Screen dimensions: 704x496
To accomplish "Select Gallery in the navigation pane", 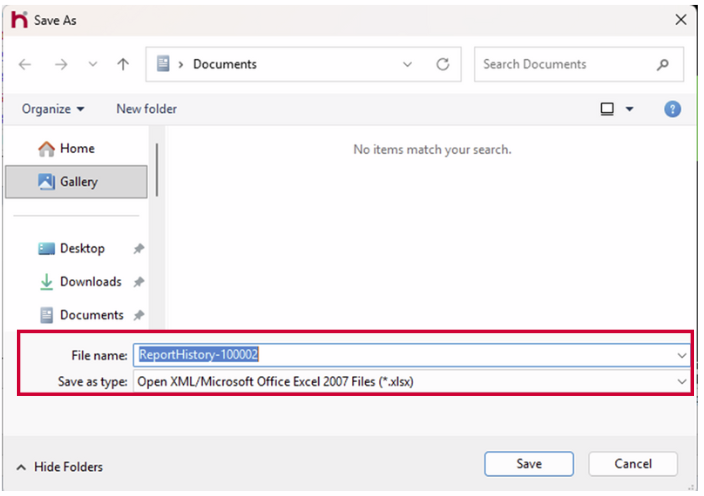I will (x=77, y=182).
